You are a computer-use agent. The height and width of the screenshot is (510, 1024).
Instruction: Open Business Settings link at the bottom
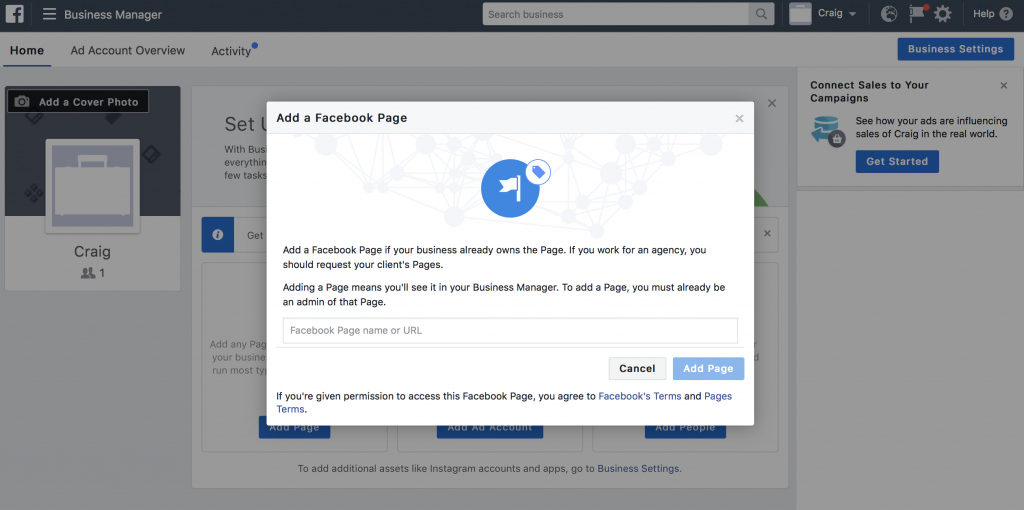click(x=638, y=469)
